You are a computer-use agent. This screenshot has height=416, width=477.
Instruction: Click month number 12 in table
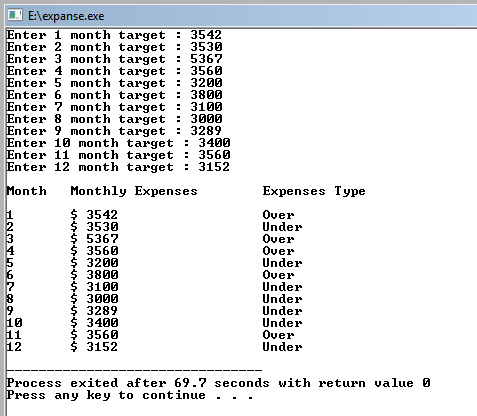click(14, 347)
